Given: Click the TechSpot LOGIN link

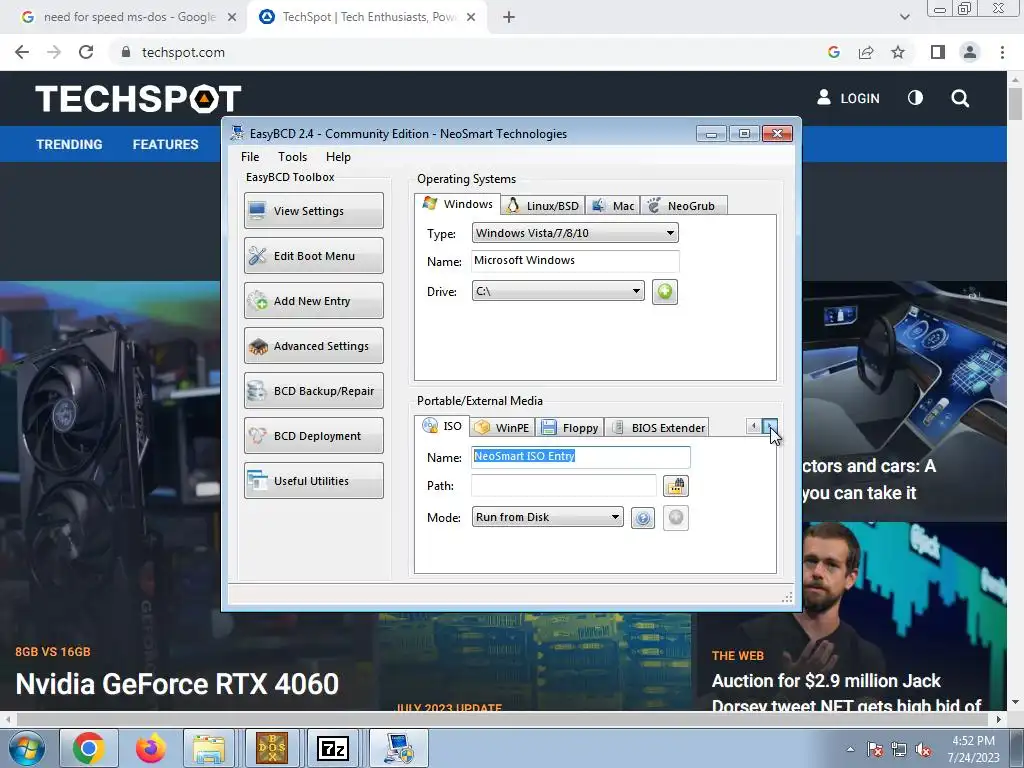Looking at the screenshot, I should (x=848, y=98).
